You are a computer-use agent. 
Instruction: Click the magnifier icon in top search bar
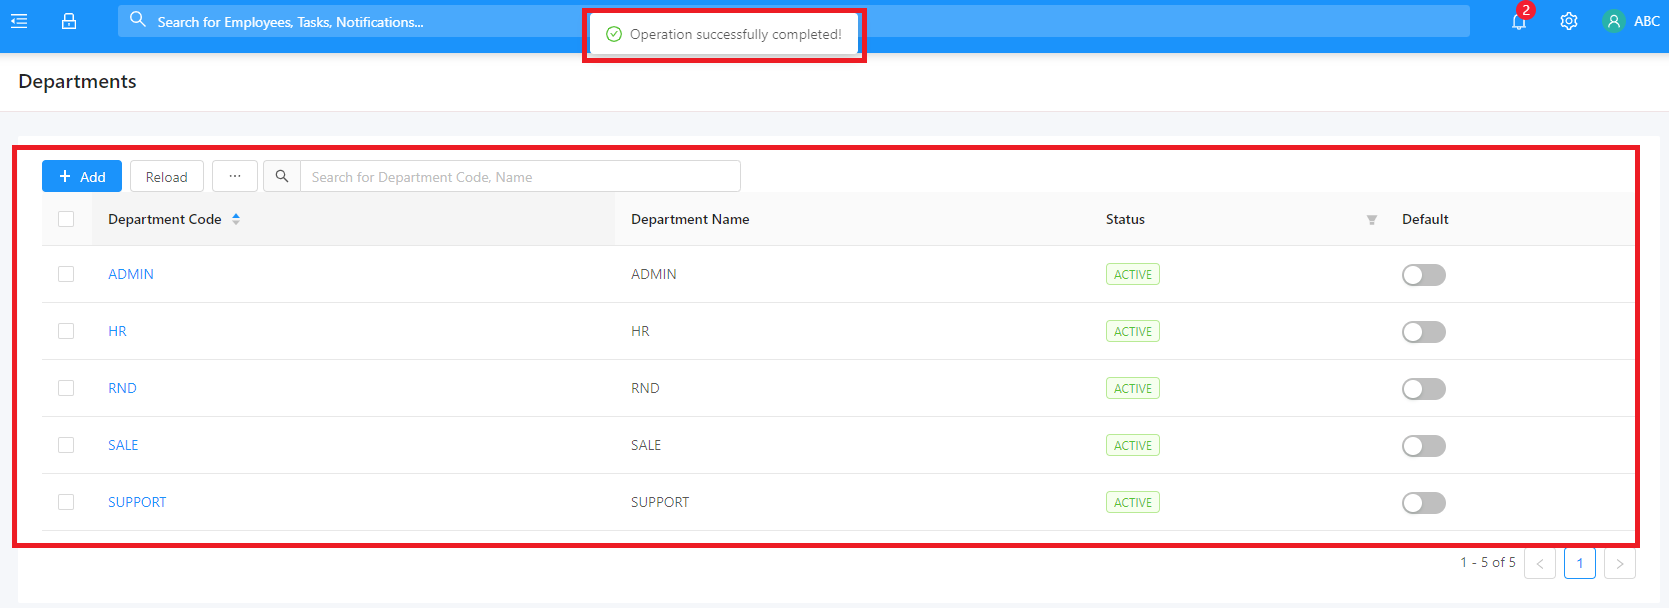coord(138,19)
